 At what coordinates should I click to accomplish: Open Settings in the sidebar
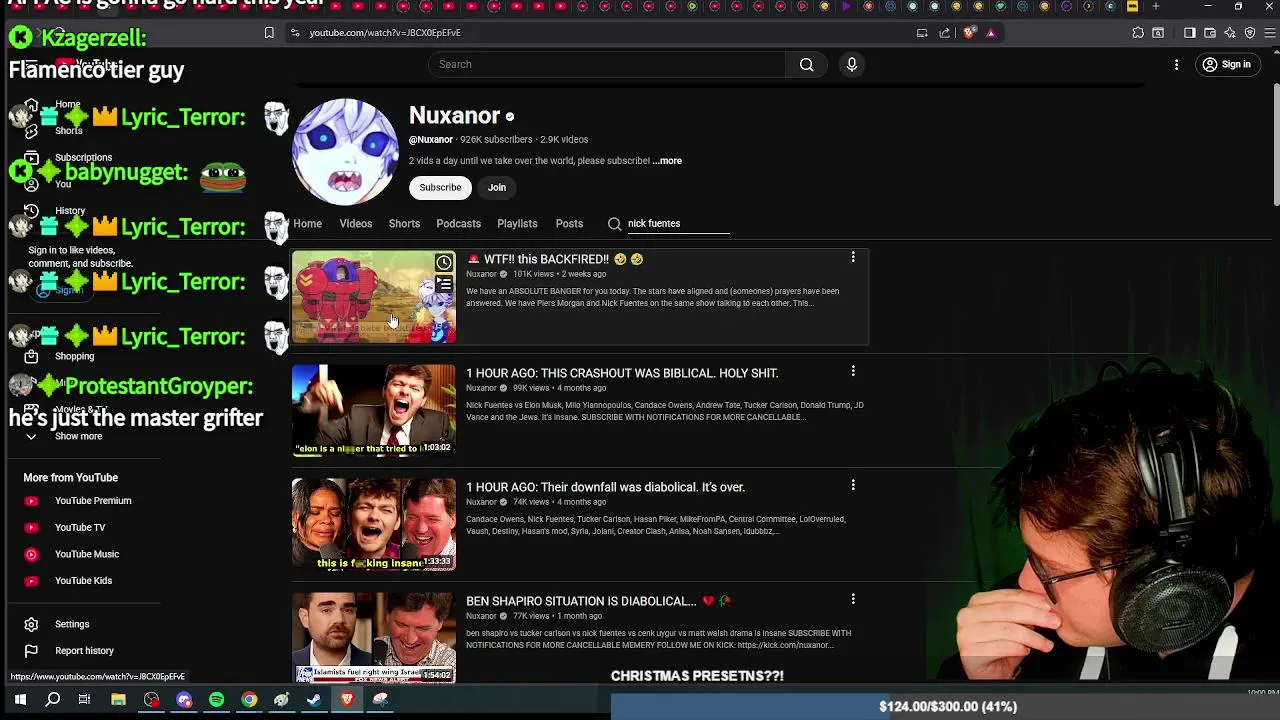72,624
